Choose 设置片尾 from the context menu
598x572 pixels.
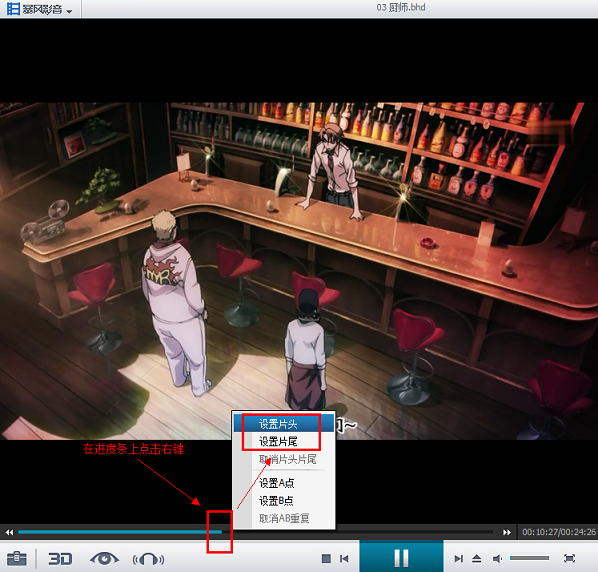(x=284, y=442)
